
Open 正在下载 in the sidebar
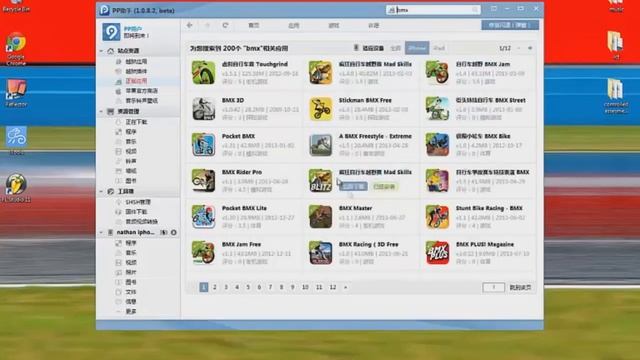coord(136,122)
